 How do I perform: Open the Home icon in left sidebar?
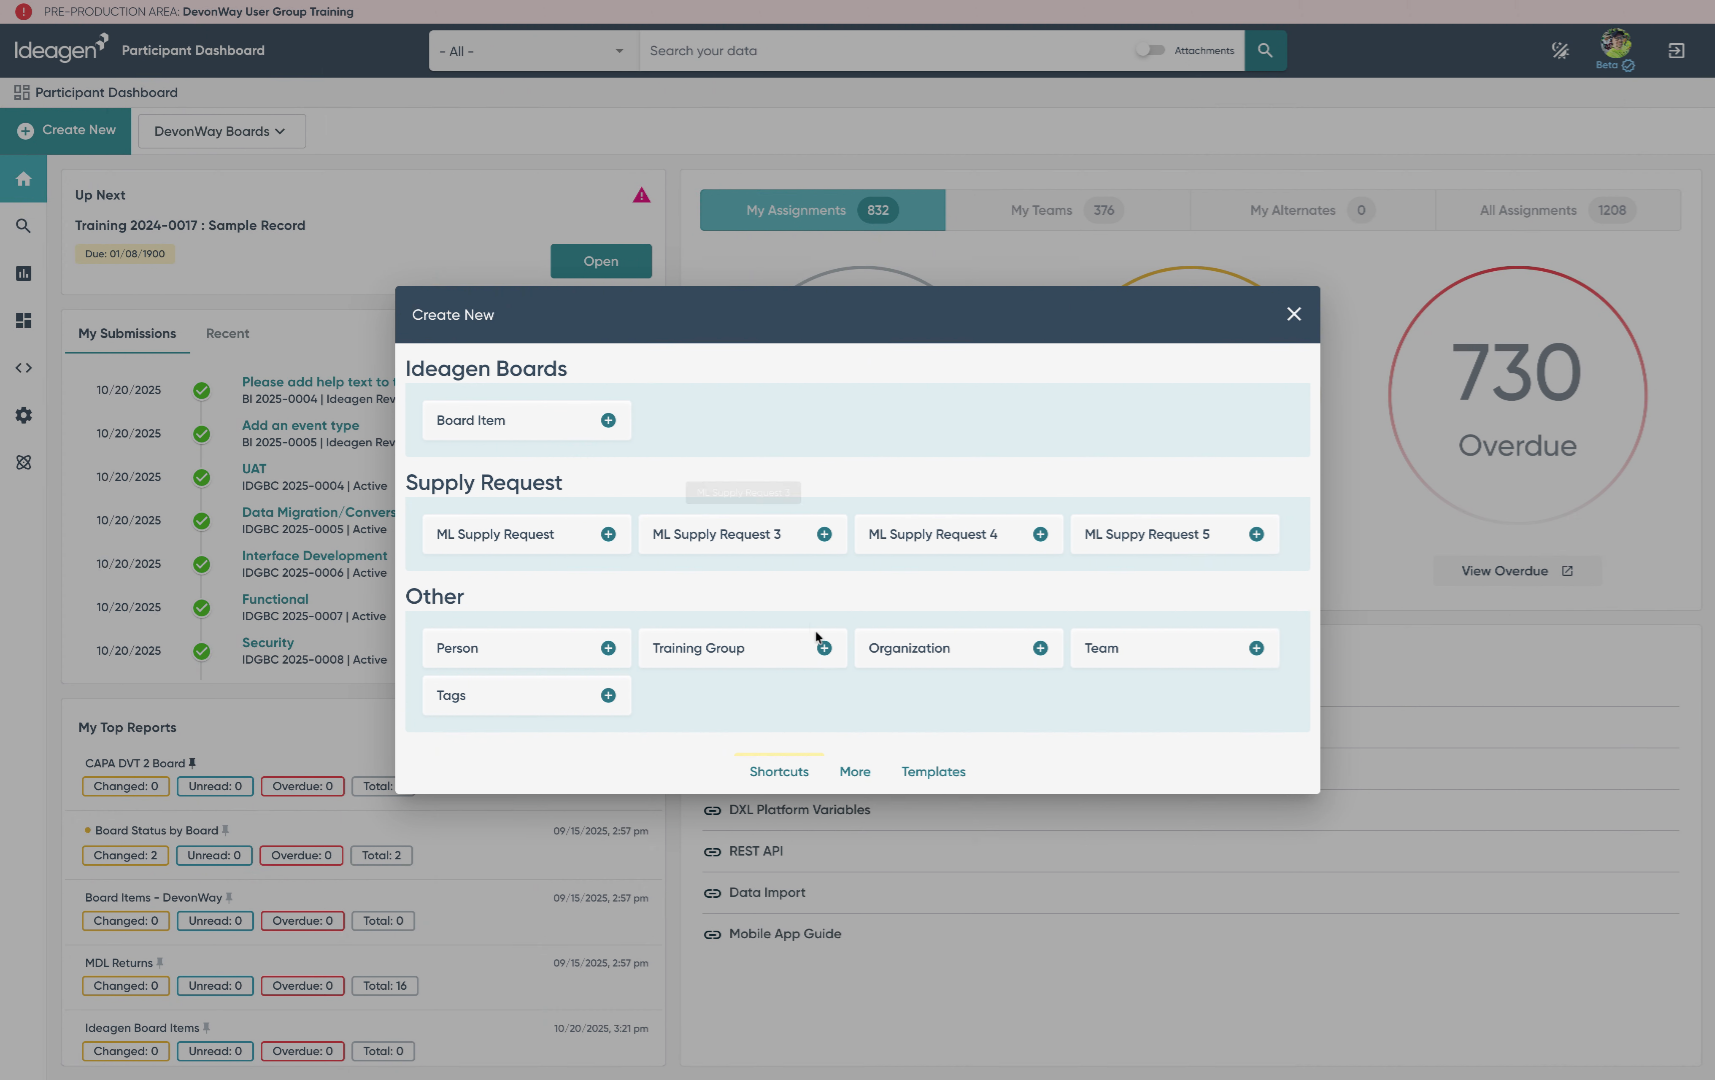point(24,180)
